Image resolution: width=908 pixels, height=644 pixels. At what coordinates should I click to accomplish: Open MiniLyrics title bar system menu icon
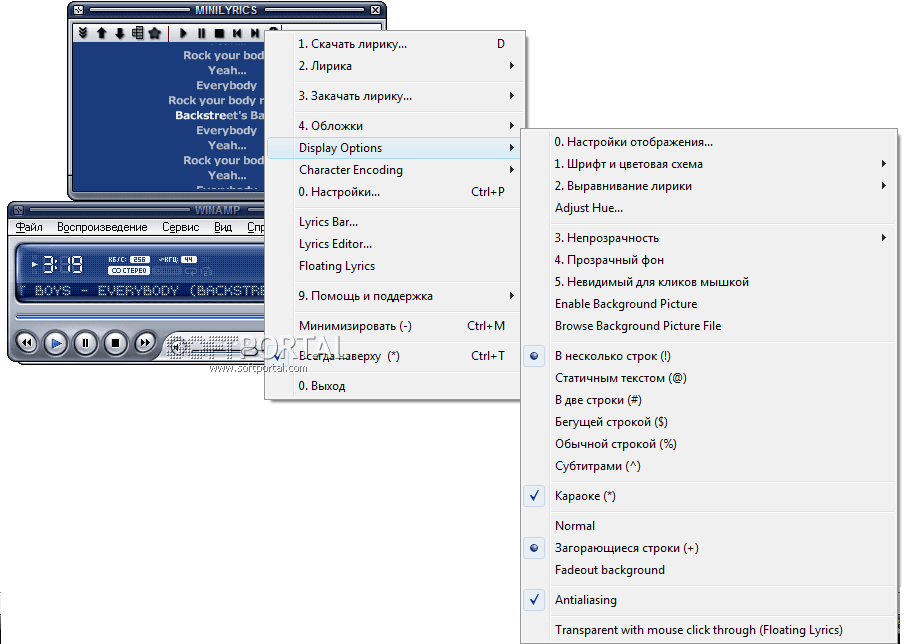point(79,10)
